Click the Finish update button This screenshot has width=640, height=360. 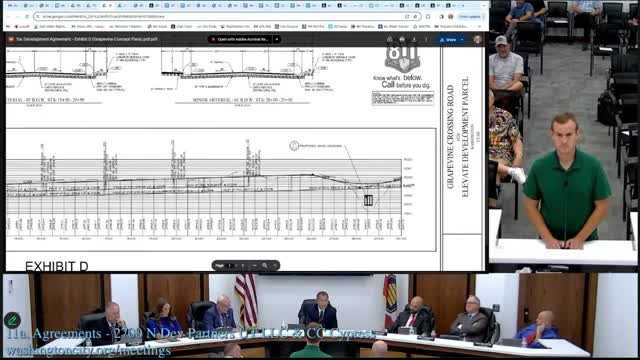pos(469,17)
